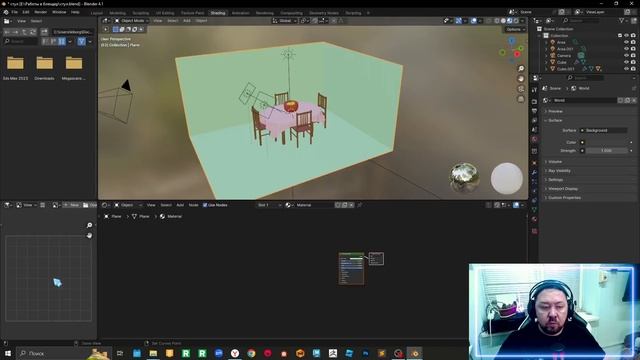Image resolution: width=640 pixels, height=360 pixels.
Task: Open Chrome from the Windows taskbar
Action: (251, 353)
